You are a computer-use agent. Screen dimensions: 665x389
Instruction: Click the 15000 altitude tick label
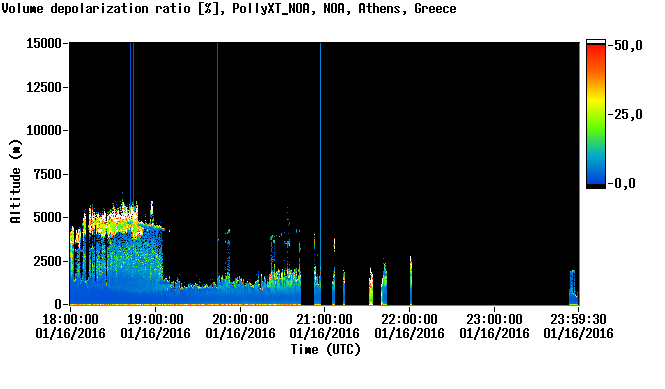click(44, 43)
